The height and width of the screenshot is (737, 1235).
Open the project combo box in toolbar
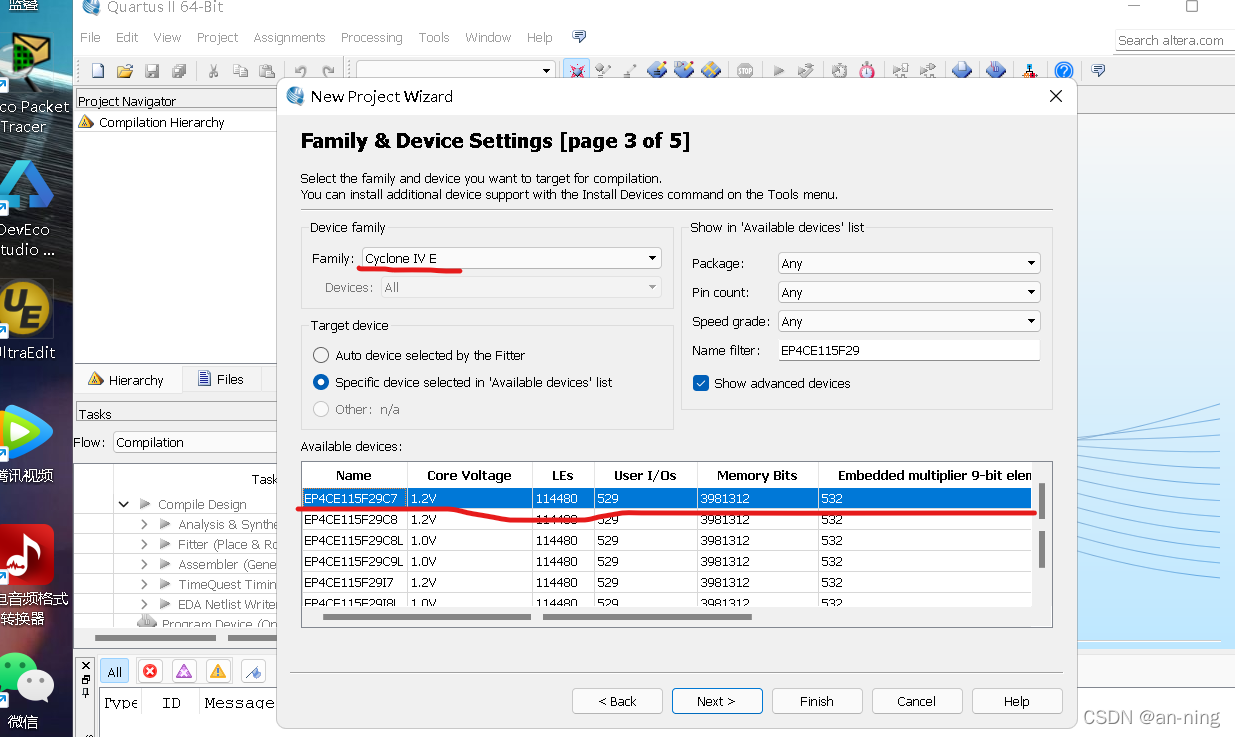pos(455,70)
